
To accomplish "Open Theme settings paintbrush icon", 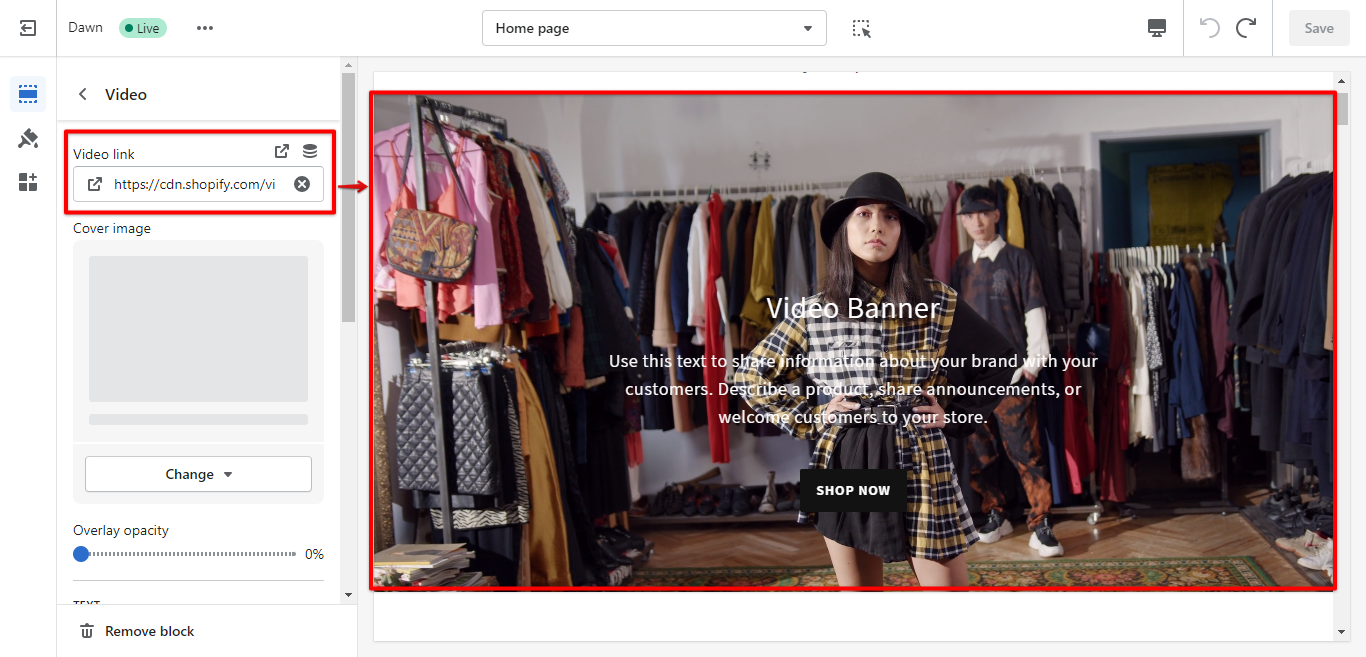I will point(28,138).
